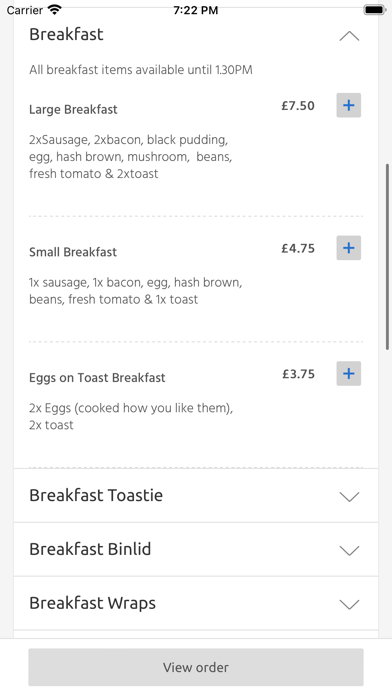The width and height of the screenshot is (392, 696).
Task: Tap the Breakfast section heading
Action: click(x=66, y=35)
